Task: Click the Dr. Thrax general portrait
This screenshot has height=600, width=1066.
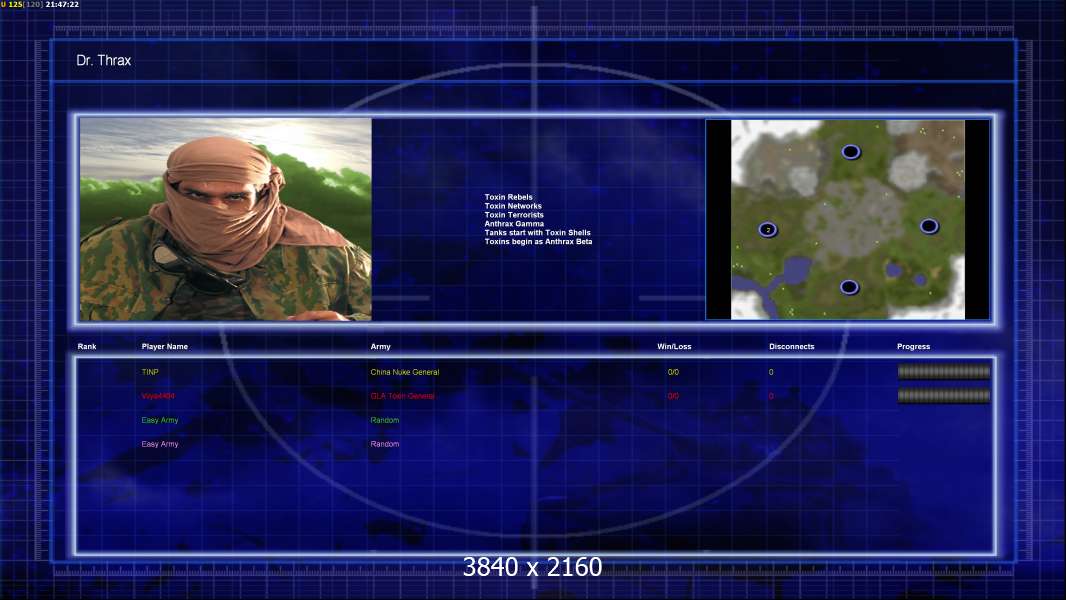Action: (226, 219)
